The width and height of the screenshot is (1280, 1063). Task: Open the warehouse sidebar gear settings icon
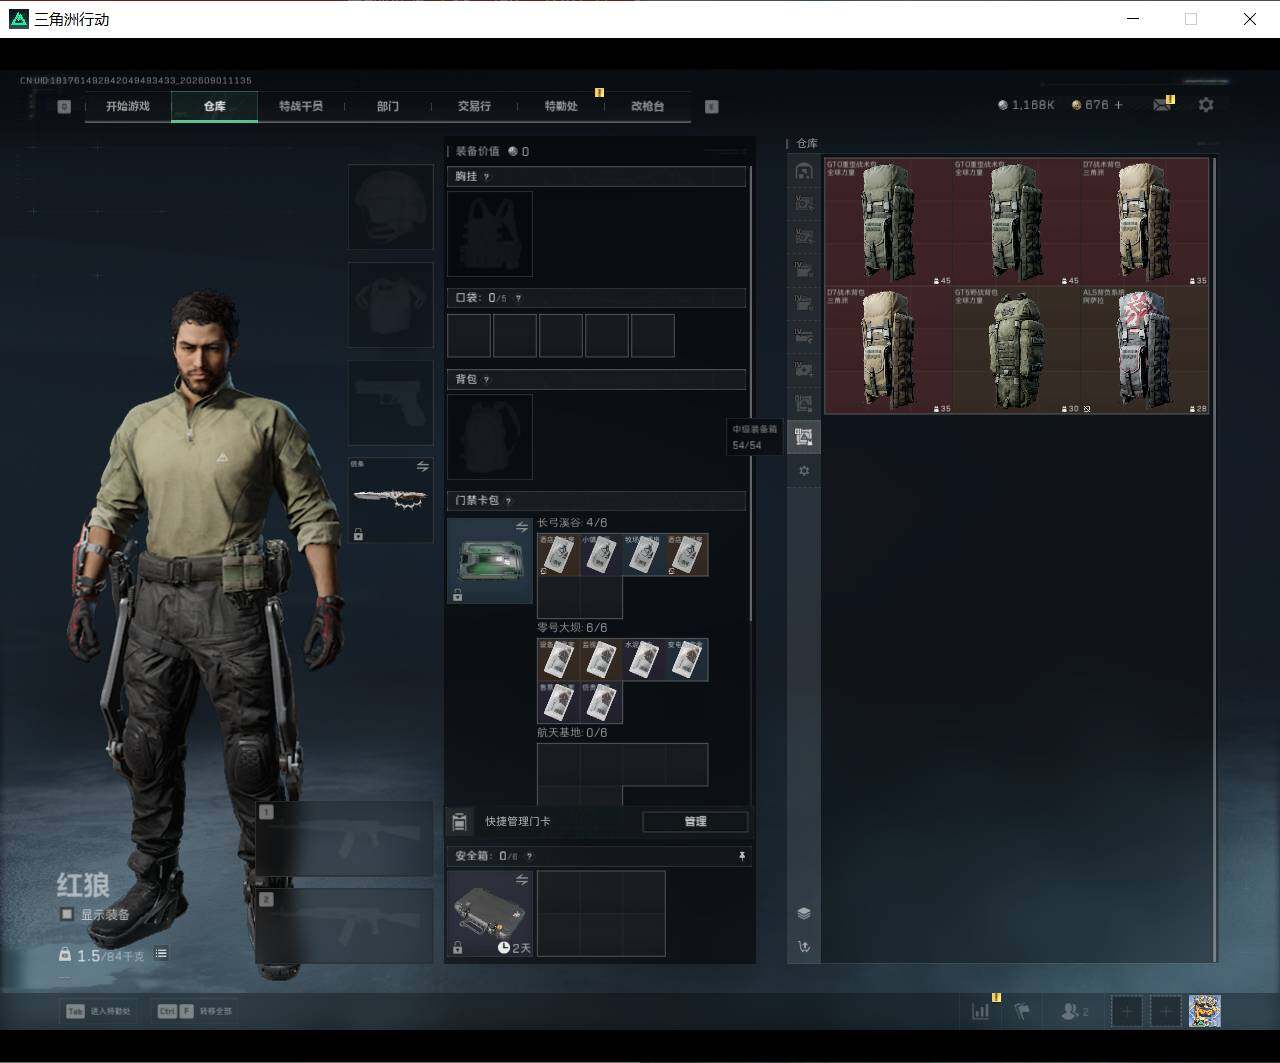click(x=803, y=470)
